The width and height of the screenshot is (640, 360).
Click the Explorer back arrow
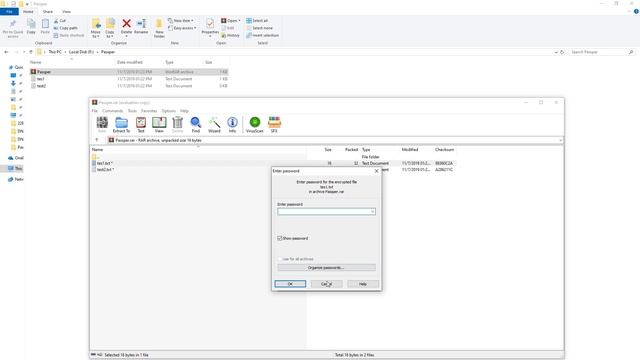(x=6, y=52)
